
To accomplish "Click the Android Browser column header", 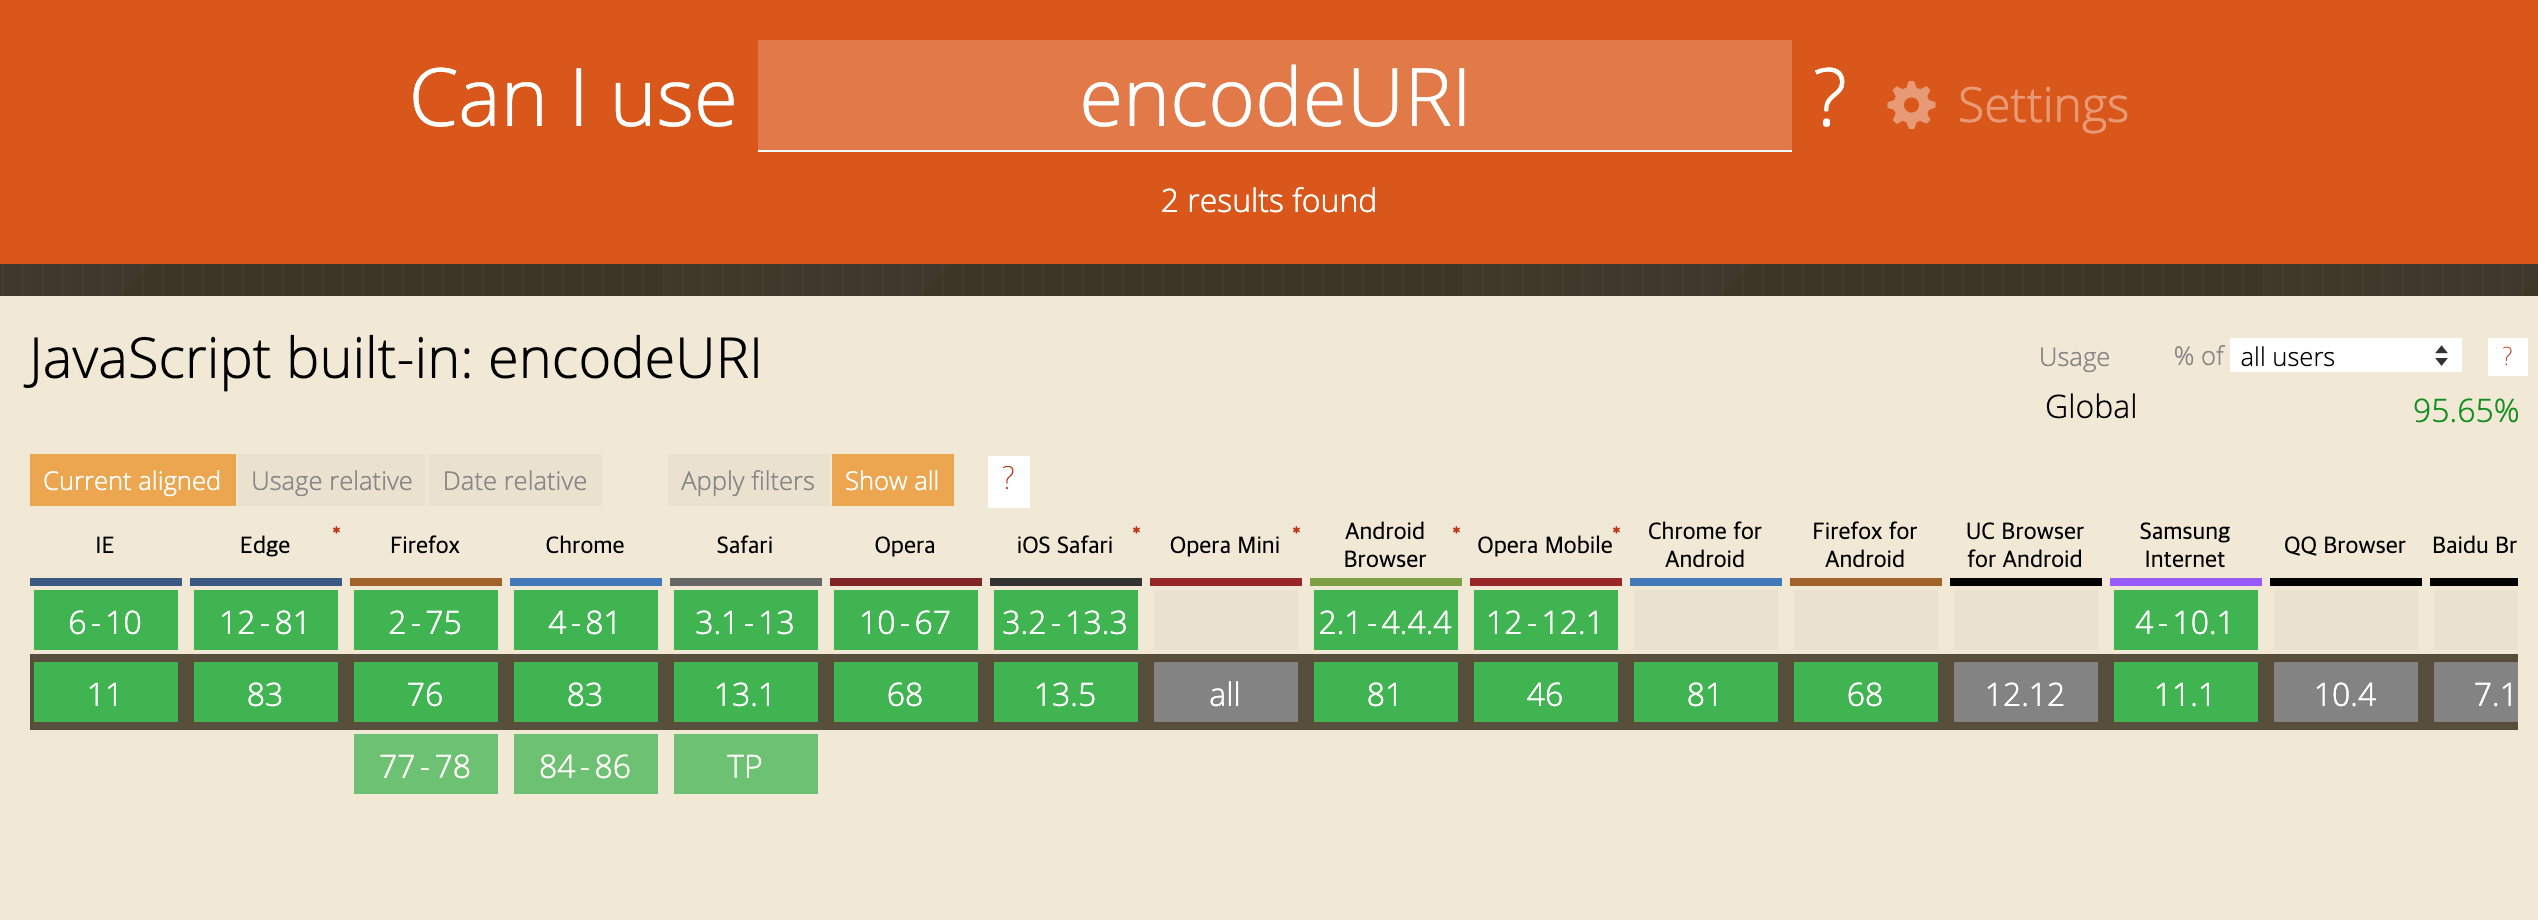I will [1385, 545].
